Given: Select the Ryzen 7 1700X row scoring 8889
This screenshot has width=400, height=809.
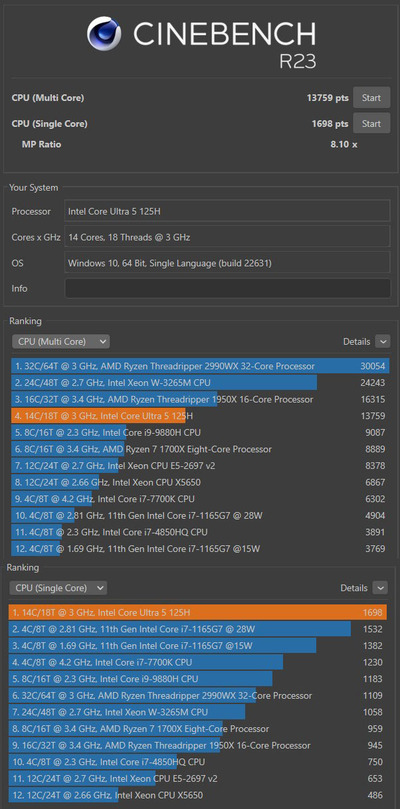Looking at the screenshot, I should [x=200, y=449].
